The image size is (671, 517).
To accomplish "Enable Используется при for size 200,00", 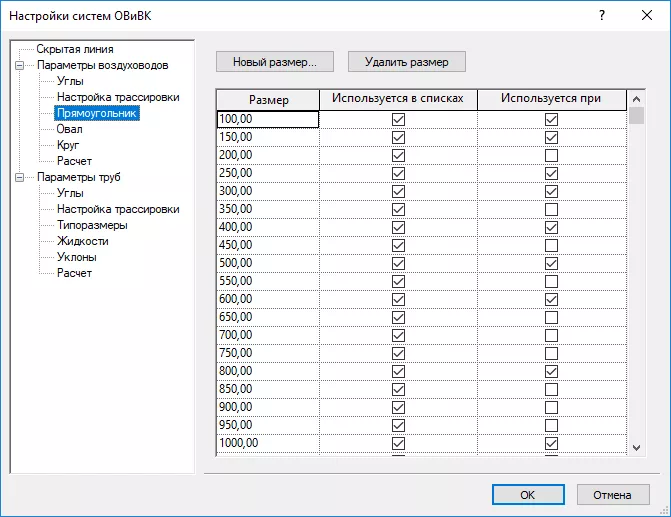I will coord(551,155).
